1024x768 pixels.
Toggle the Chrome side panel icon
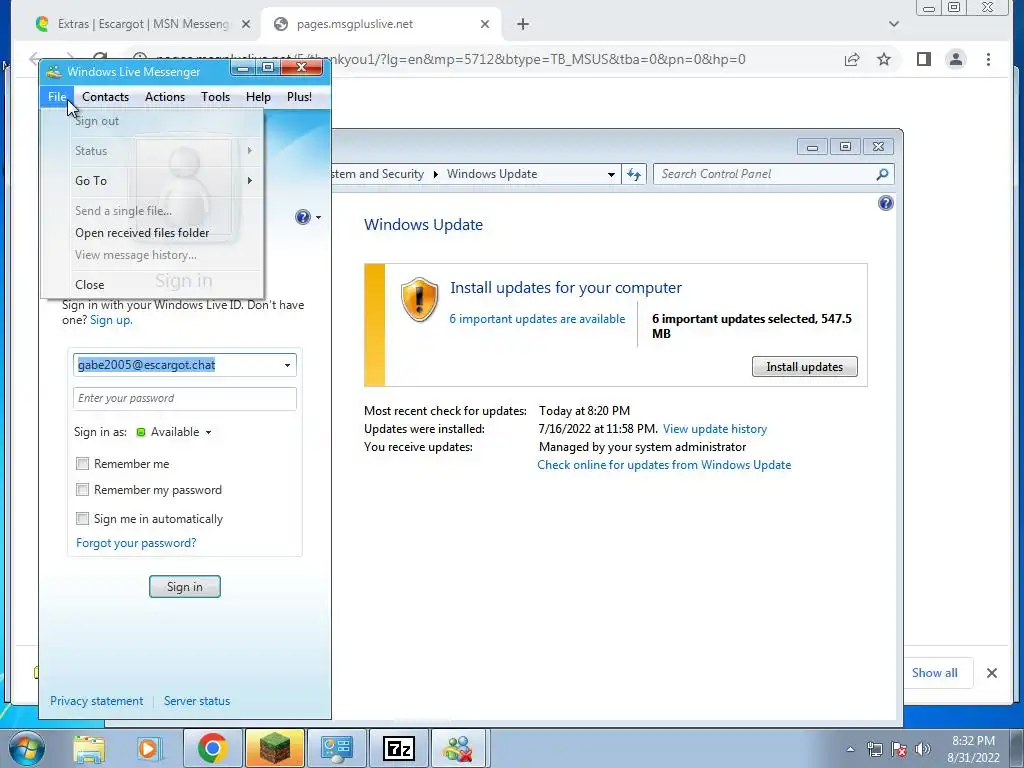[923, 59]
